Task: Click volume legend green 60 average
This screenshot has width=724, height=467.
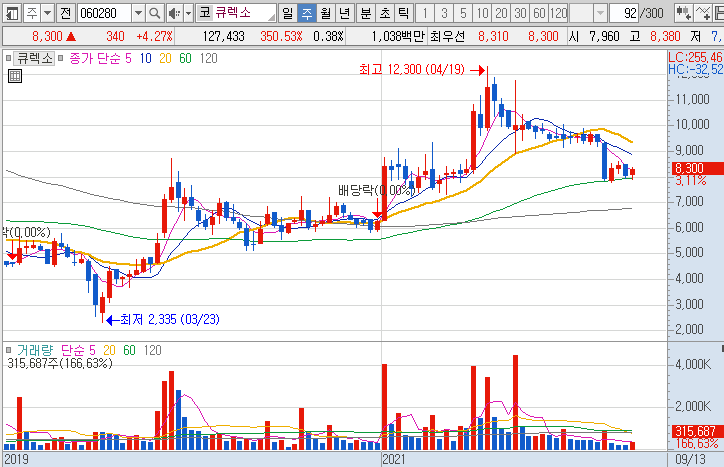Action: 129,350
